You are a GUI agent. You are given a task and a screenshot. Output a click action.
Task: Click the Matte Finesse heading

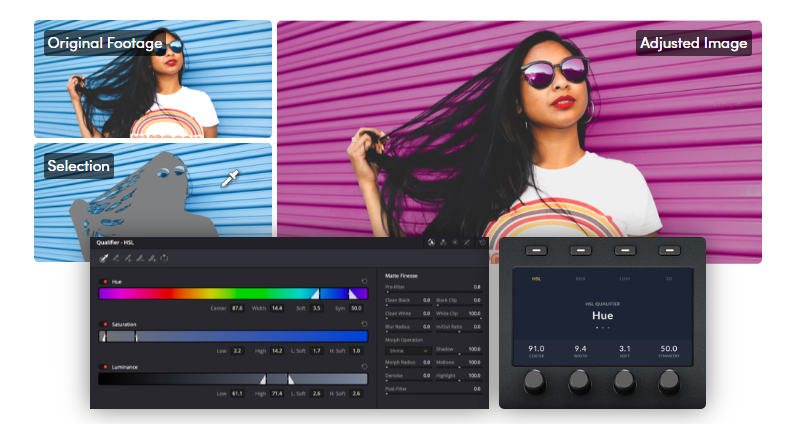point(401,275)
